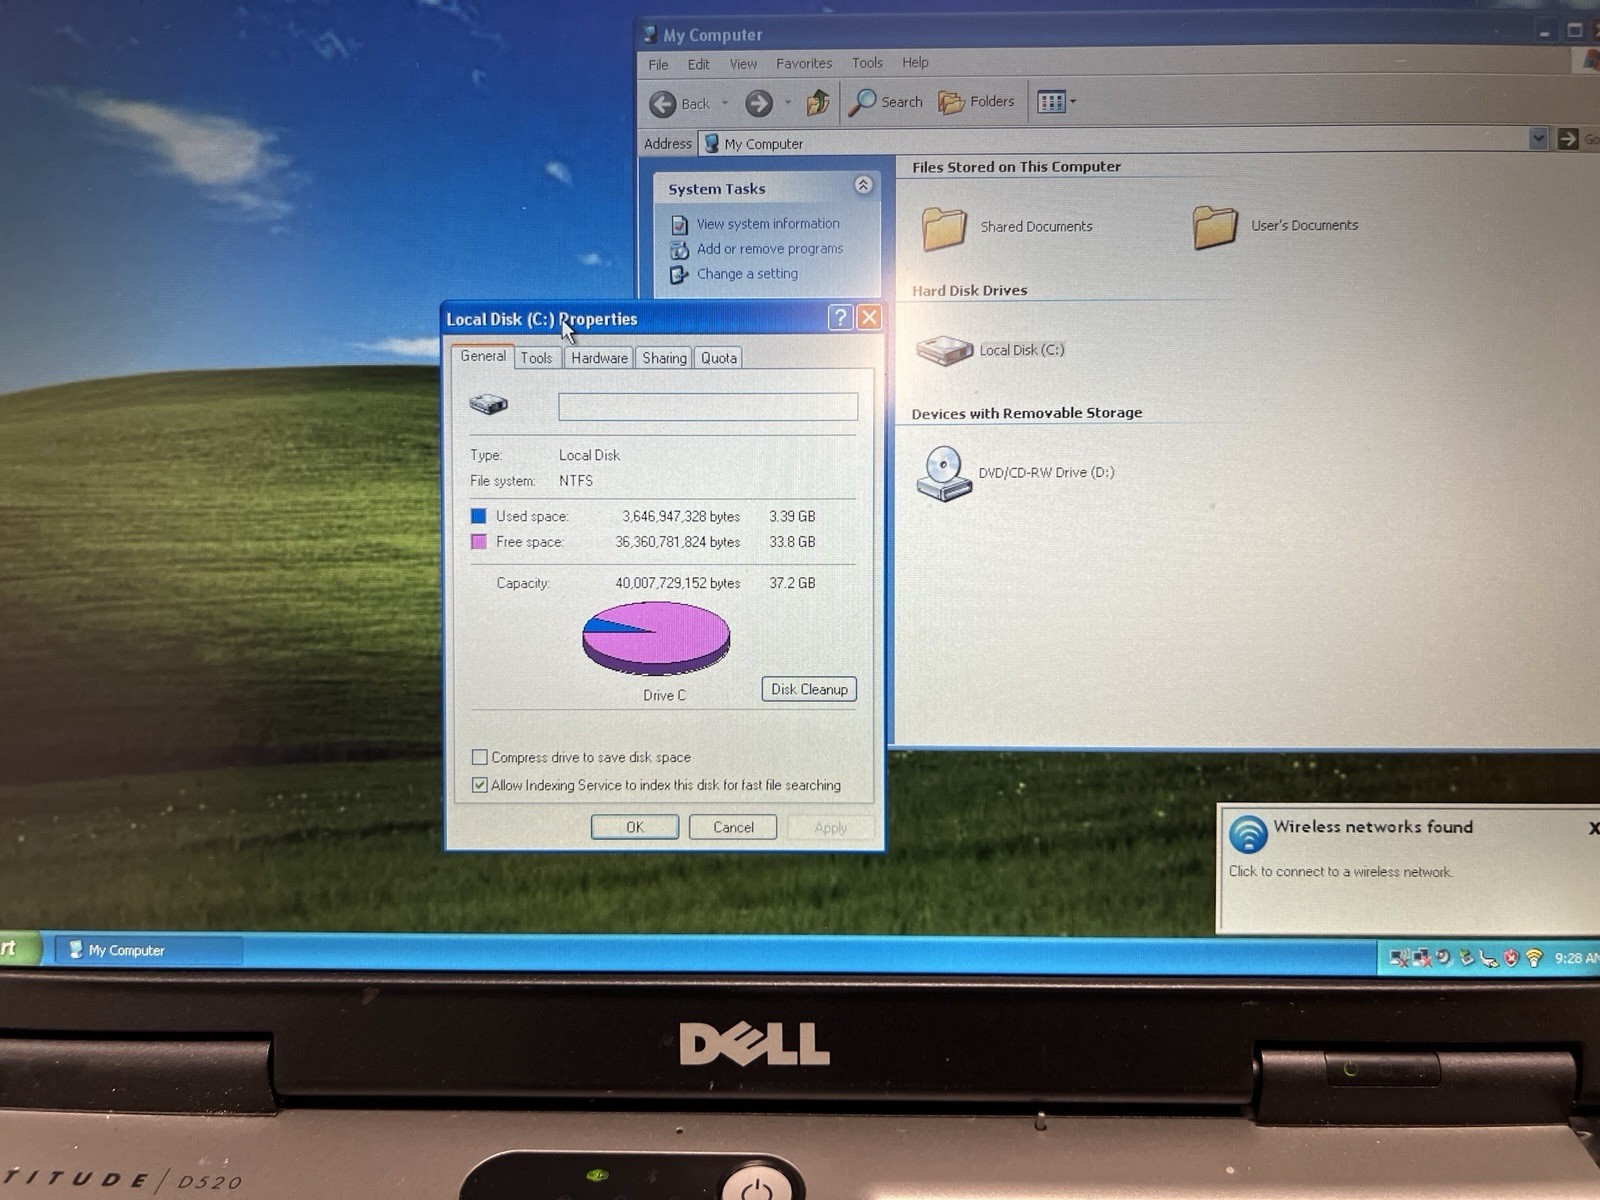
Task: Open the File menu
Action: pyautogui.click(x=658, y=65)
